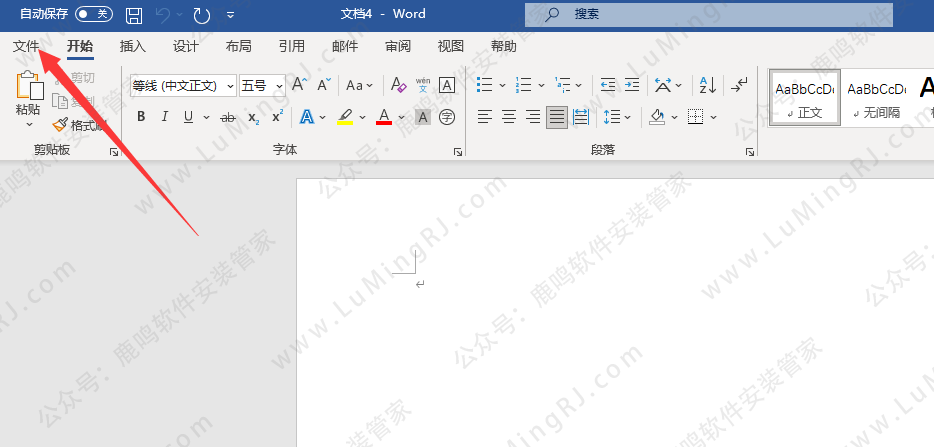Click the Save floppy disk icon
Viewport: 934px width, 447px height.
point(134,15)
